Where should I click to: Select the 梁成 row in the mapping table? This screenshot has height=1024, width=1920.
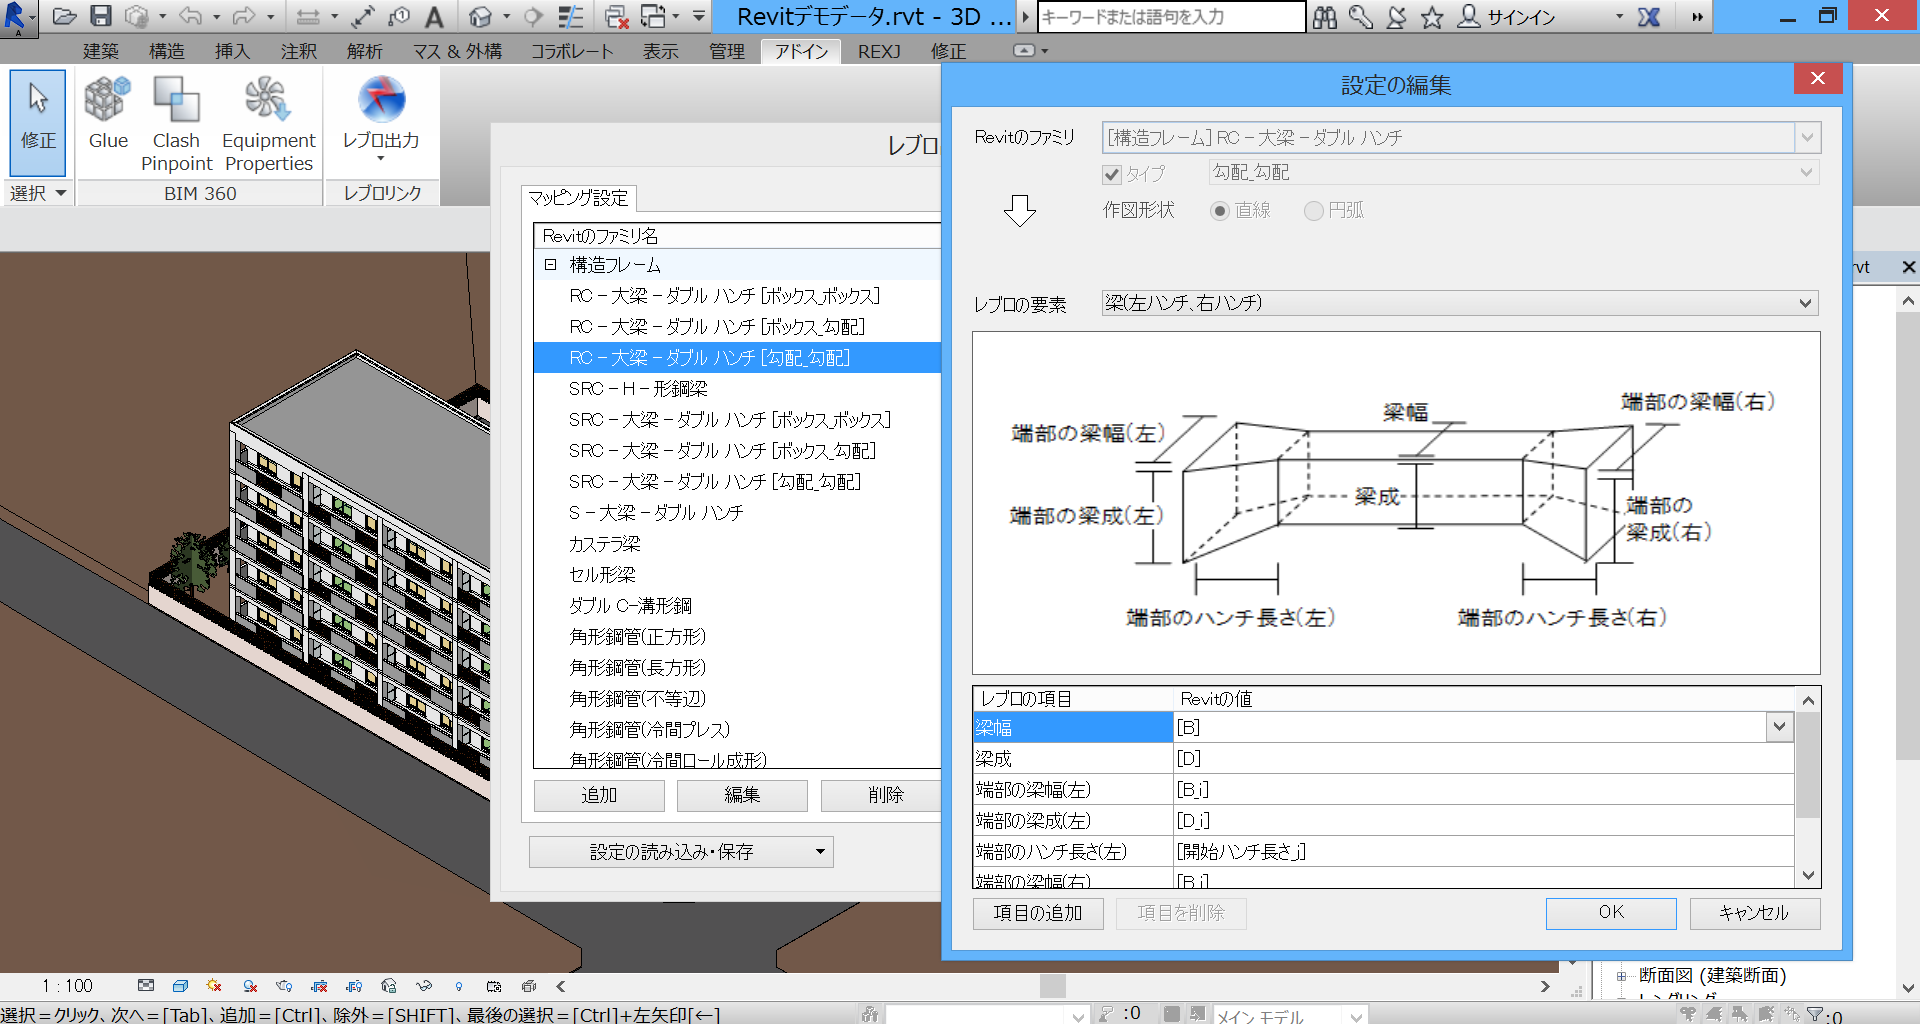(1383, 759)
